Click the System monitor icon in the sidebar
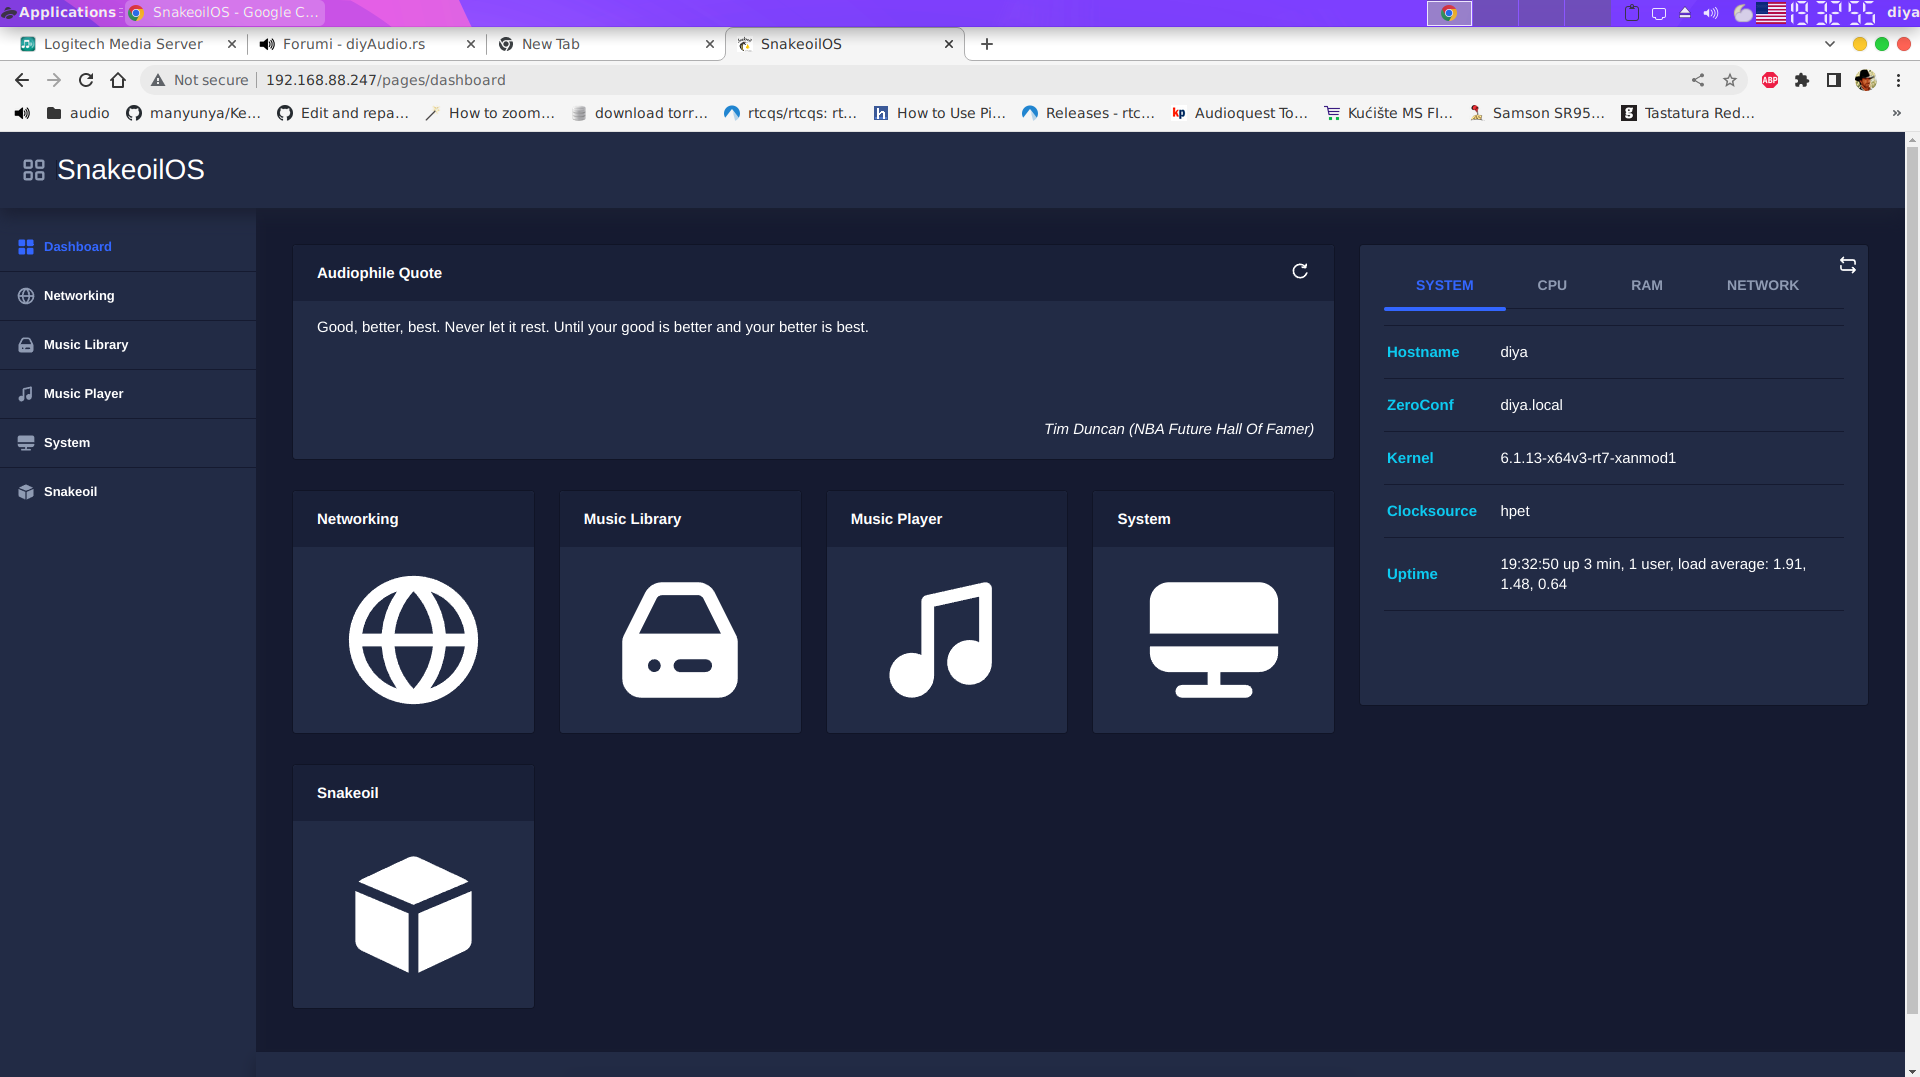This screenshot has height=1077, width=1920. [x=26, y=443]
